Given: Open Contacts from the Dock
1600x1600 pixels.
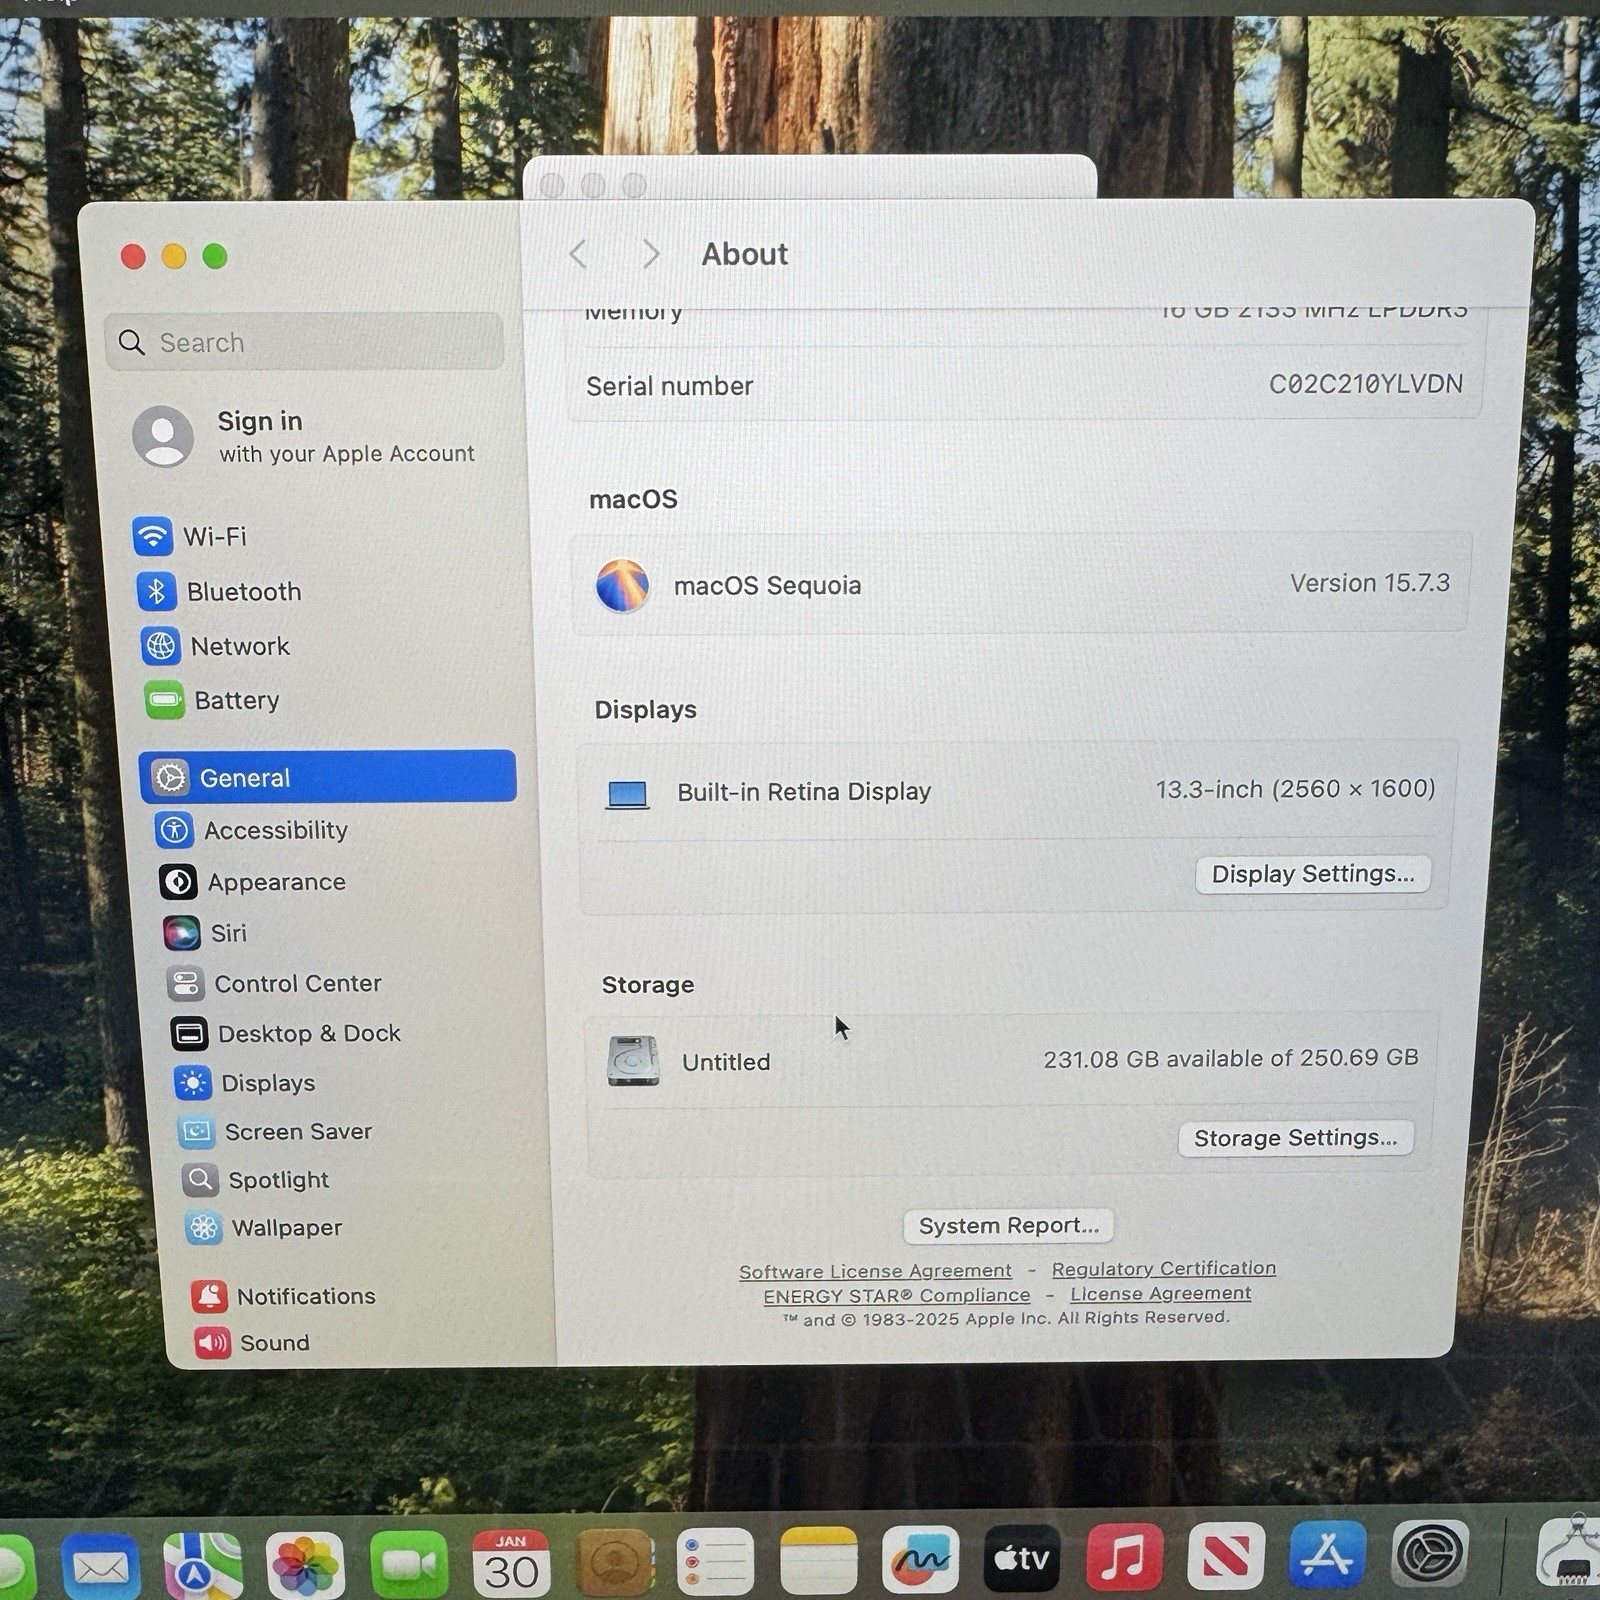Looking at the screenshot, I should click(614, 1562).
